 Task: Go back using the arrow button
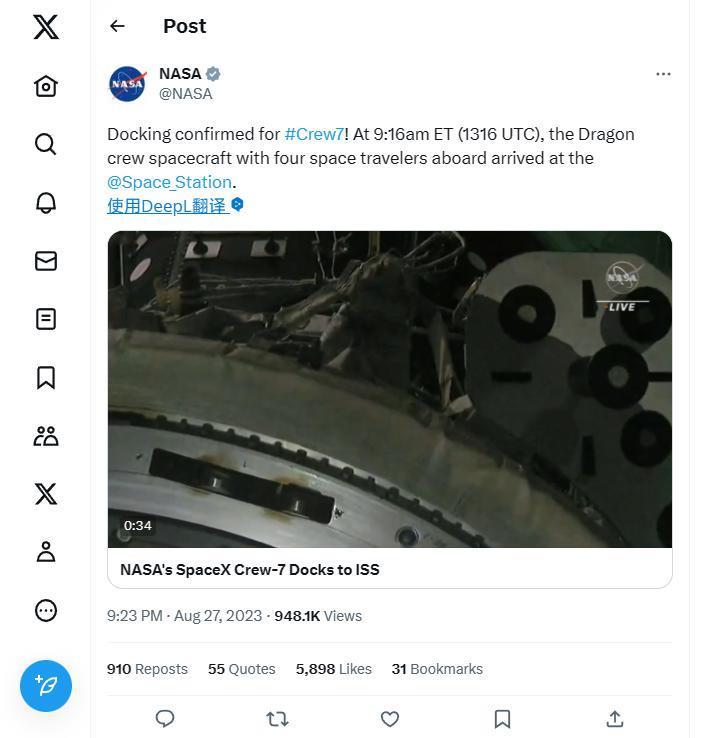click(118, 26)
